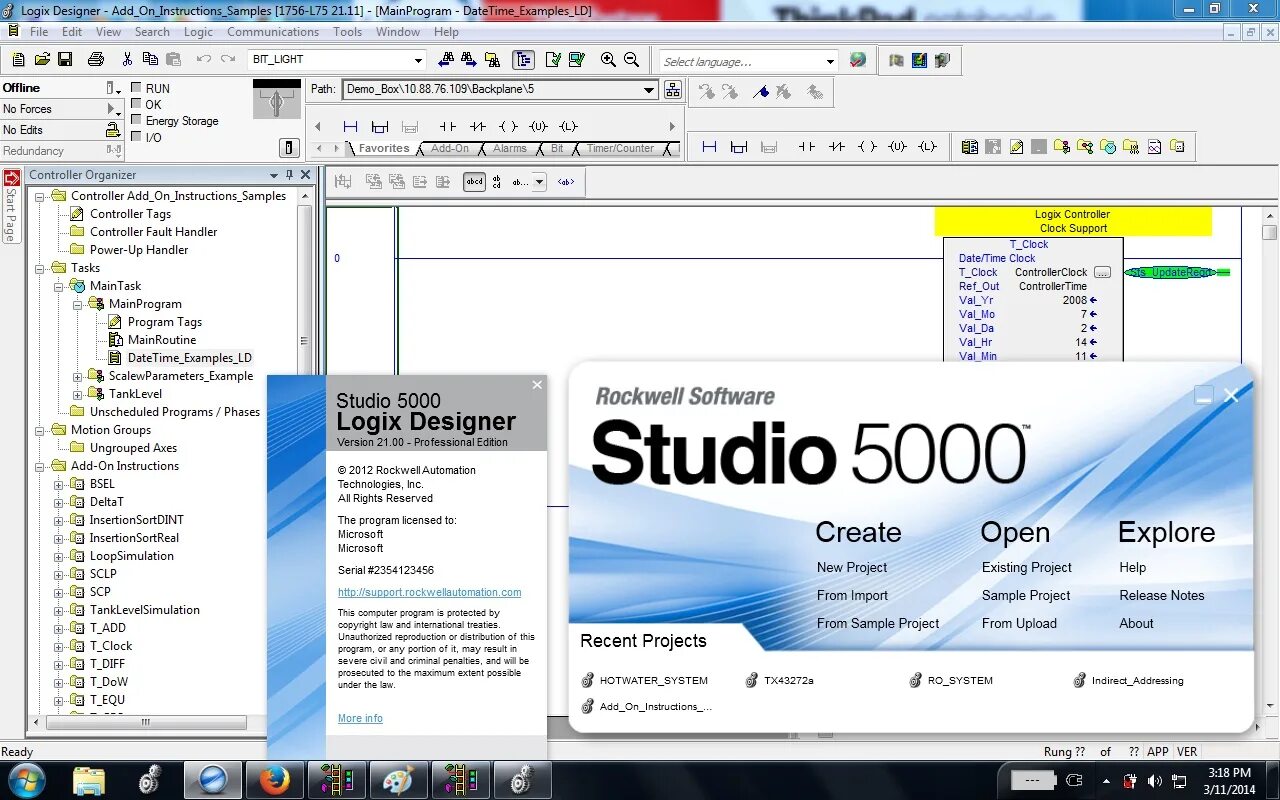Add an XIC contact from the Favorites bar
Image resolution: width=1280 pixels, height=800 pixels.
click(448, 127)
